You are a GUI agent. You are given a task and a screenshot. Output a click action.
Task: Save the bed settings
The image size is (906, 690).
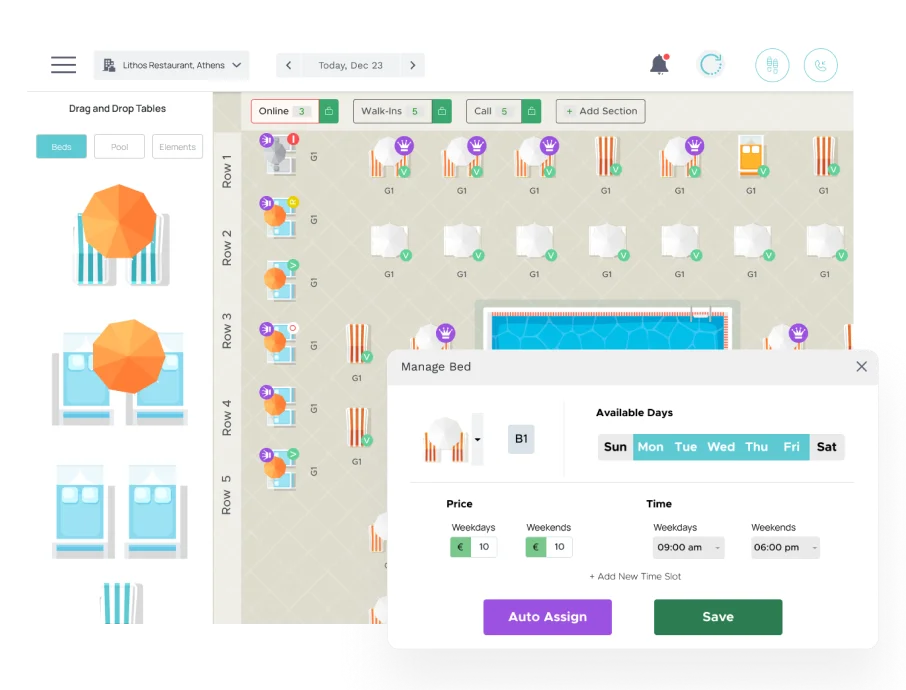point(718,617)
